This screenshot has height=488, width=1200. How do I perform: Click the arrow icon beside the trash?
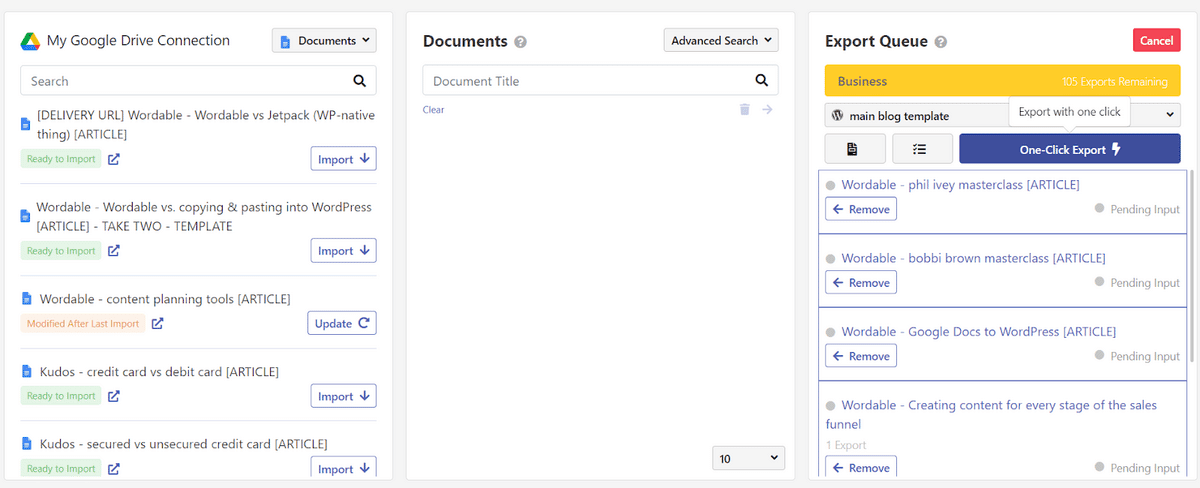click(767, 110)
